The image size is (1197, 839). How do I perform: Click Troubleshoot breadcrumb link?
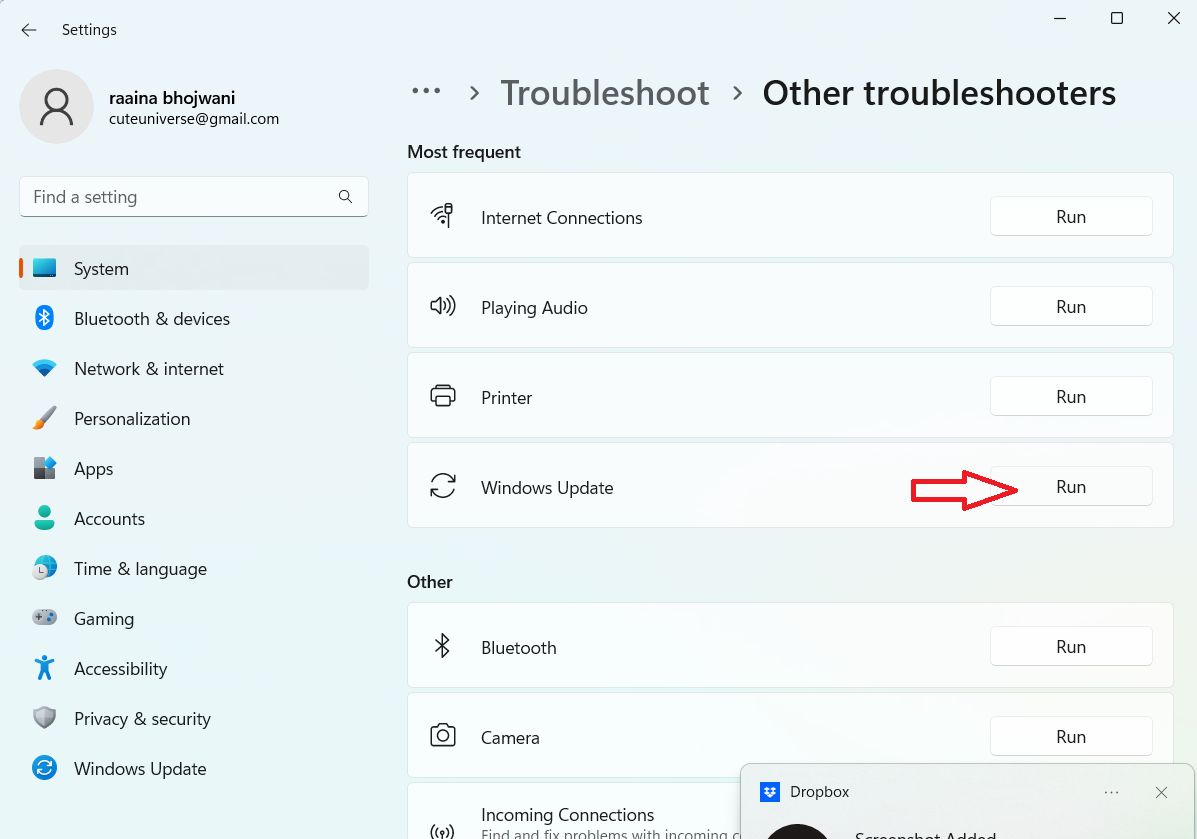(x=605, y=93)
